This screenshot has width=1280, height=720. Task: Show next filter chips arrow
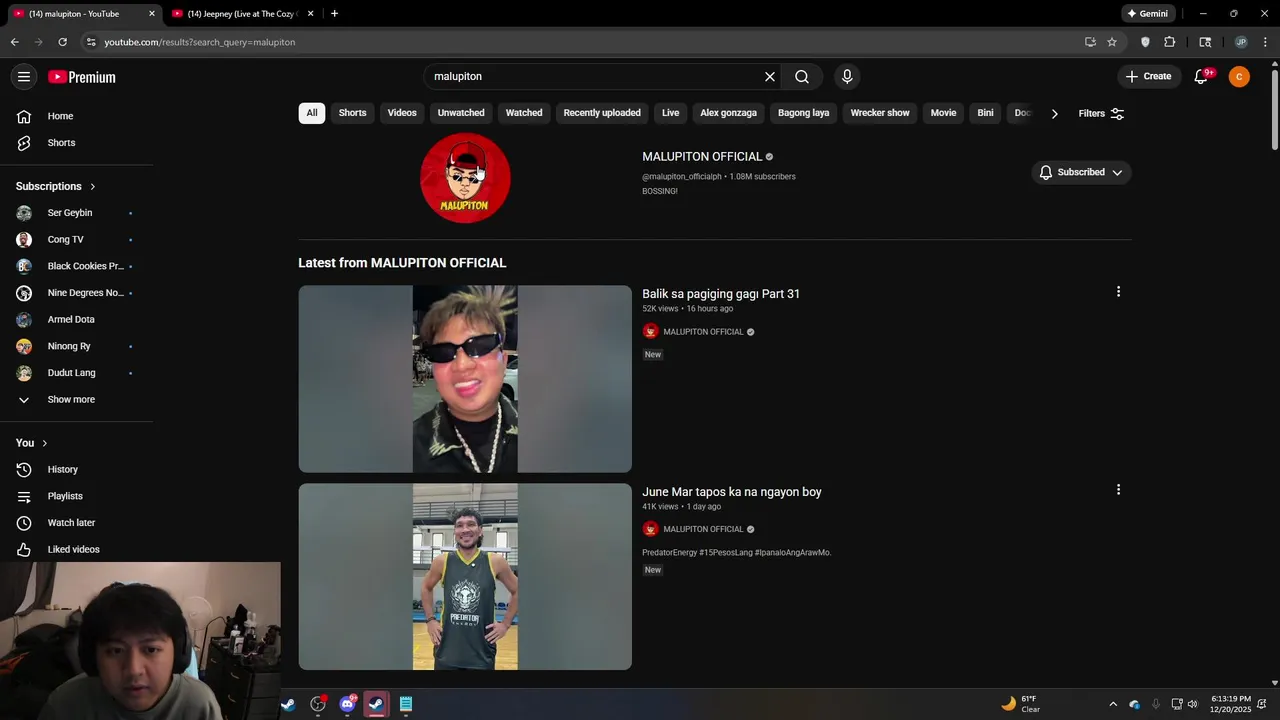tap(1054, 114)
